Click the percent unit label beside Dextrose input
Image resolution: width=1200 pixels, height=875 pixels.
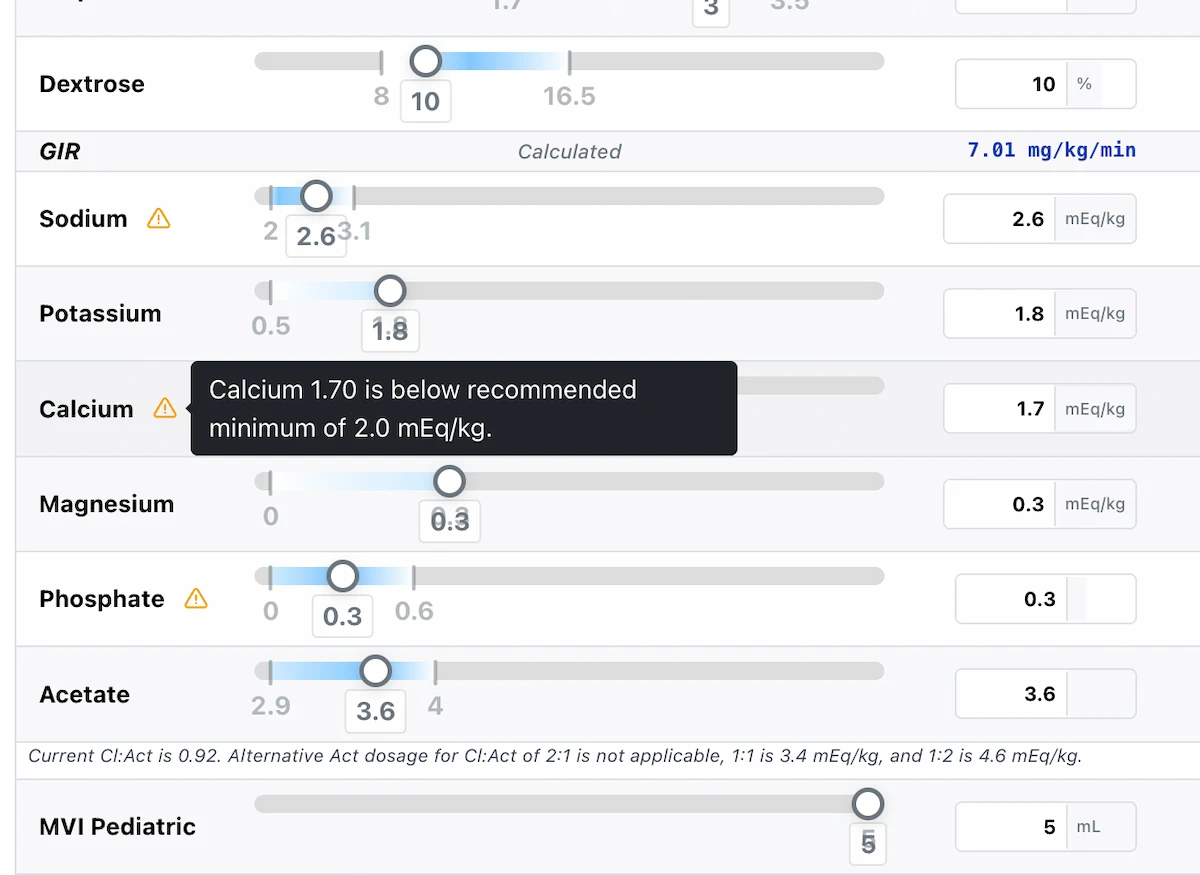(1084, 84)
